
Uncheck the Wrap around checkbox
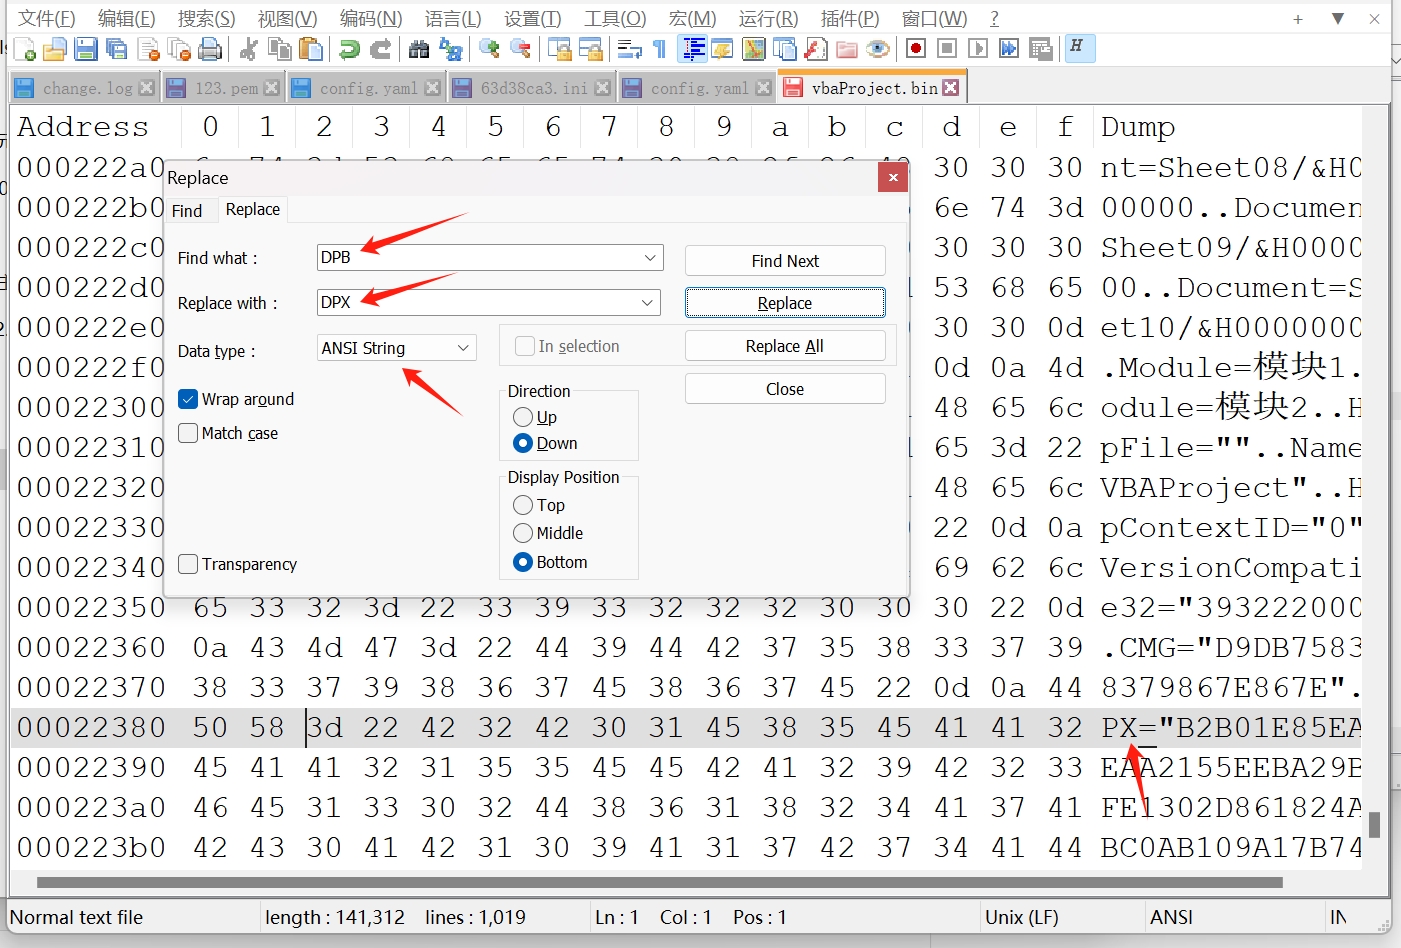click(188, 399)
